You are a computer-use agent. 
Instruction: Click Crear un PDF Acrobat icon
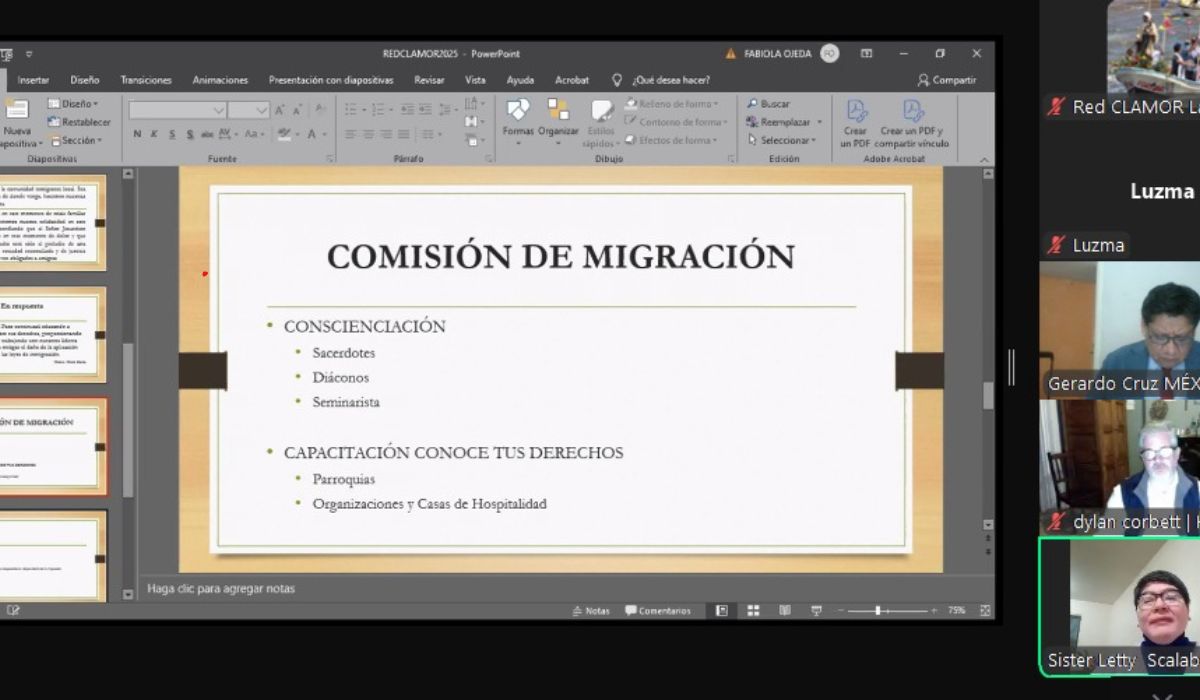[855, 123]
